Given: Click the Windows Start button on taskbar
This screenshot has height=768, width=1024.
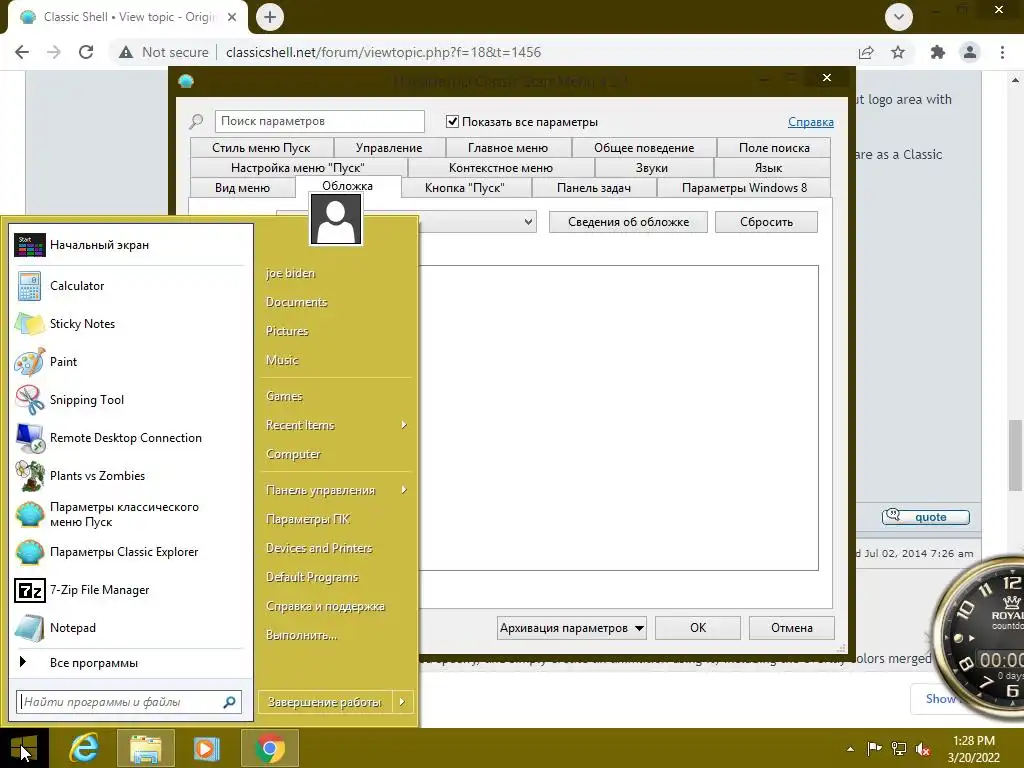Looking at the screenshot, I should tap(24, 748).
